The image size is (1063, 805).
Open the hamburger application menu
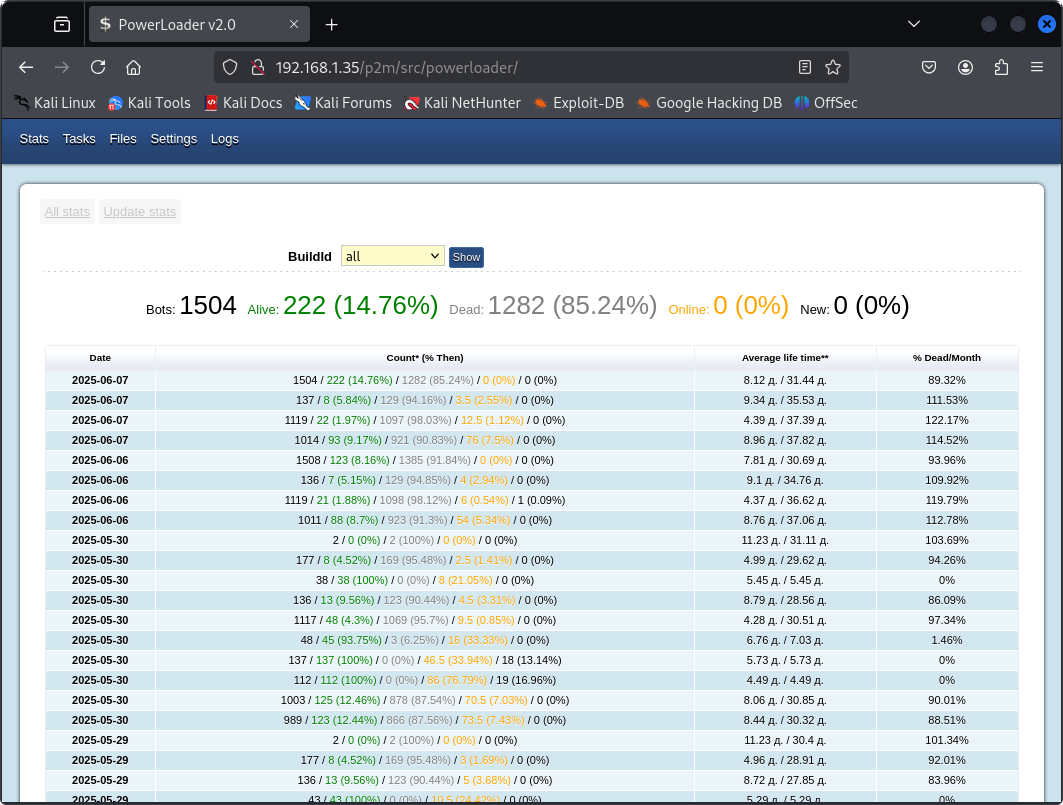click(1037, 67)
